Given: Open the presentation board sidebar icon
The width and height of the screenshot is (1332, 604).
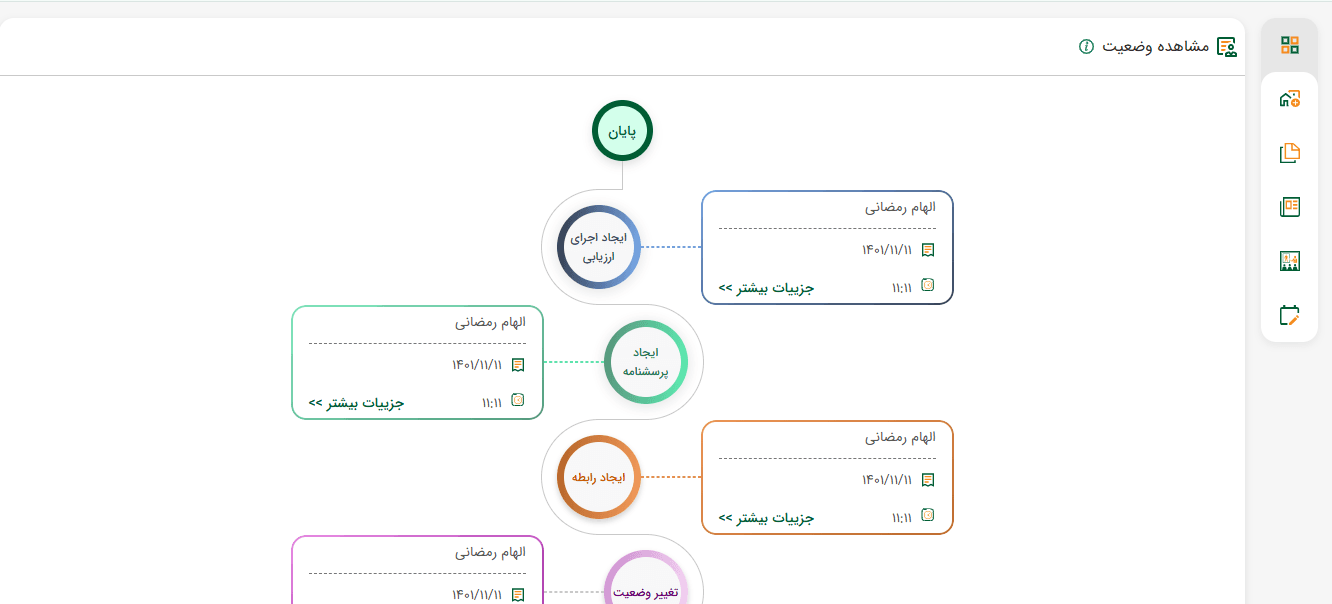Looking at the screenshot, I should pos(1289,261).
